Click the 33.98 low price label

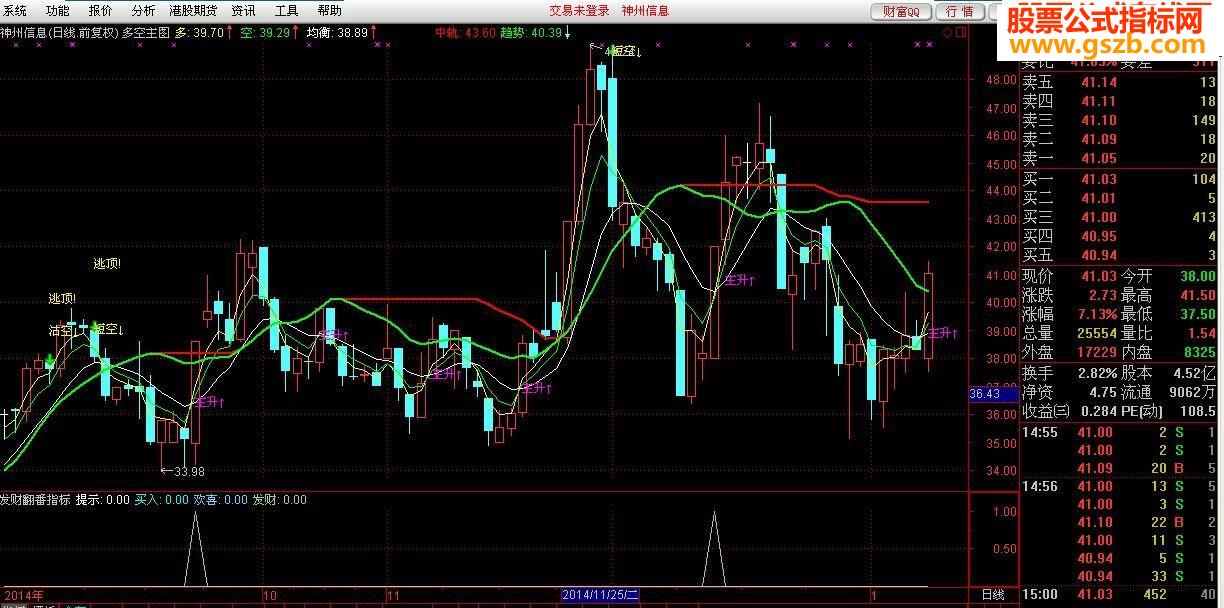pos(189,472)
